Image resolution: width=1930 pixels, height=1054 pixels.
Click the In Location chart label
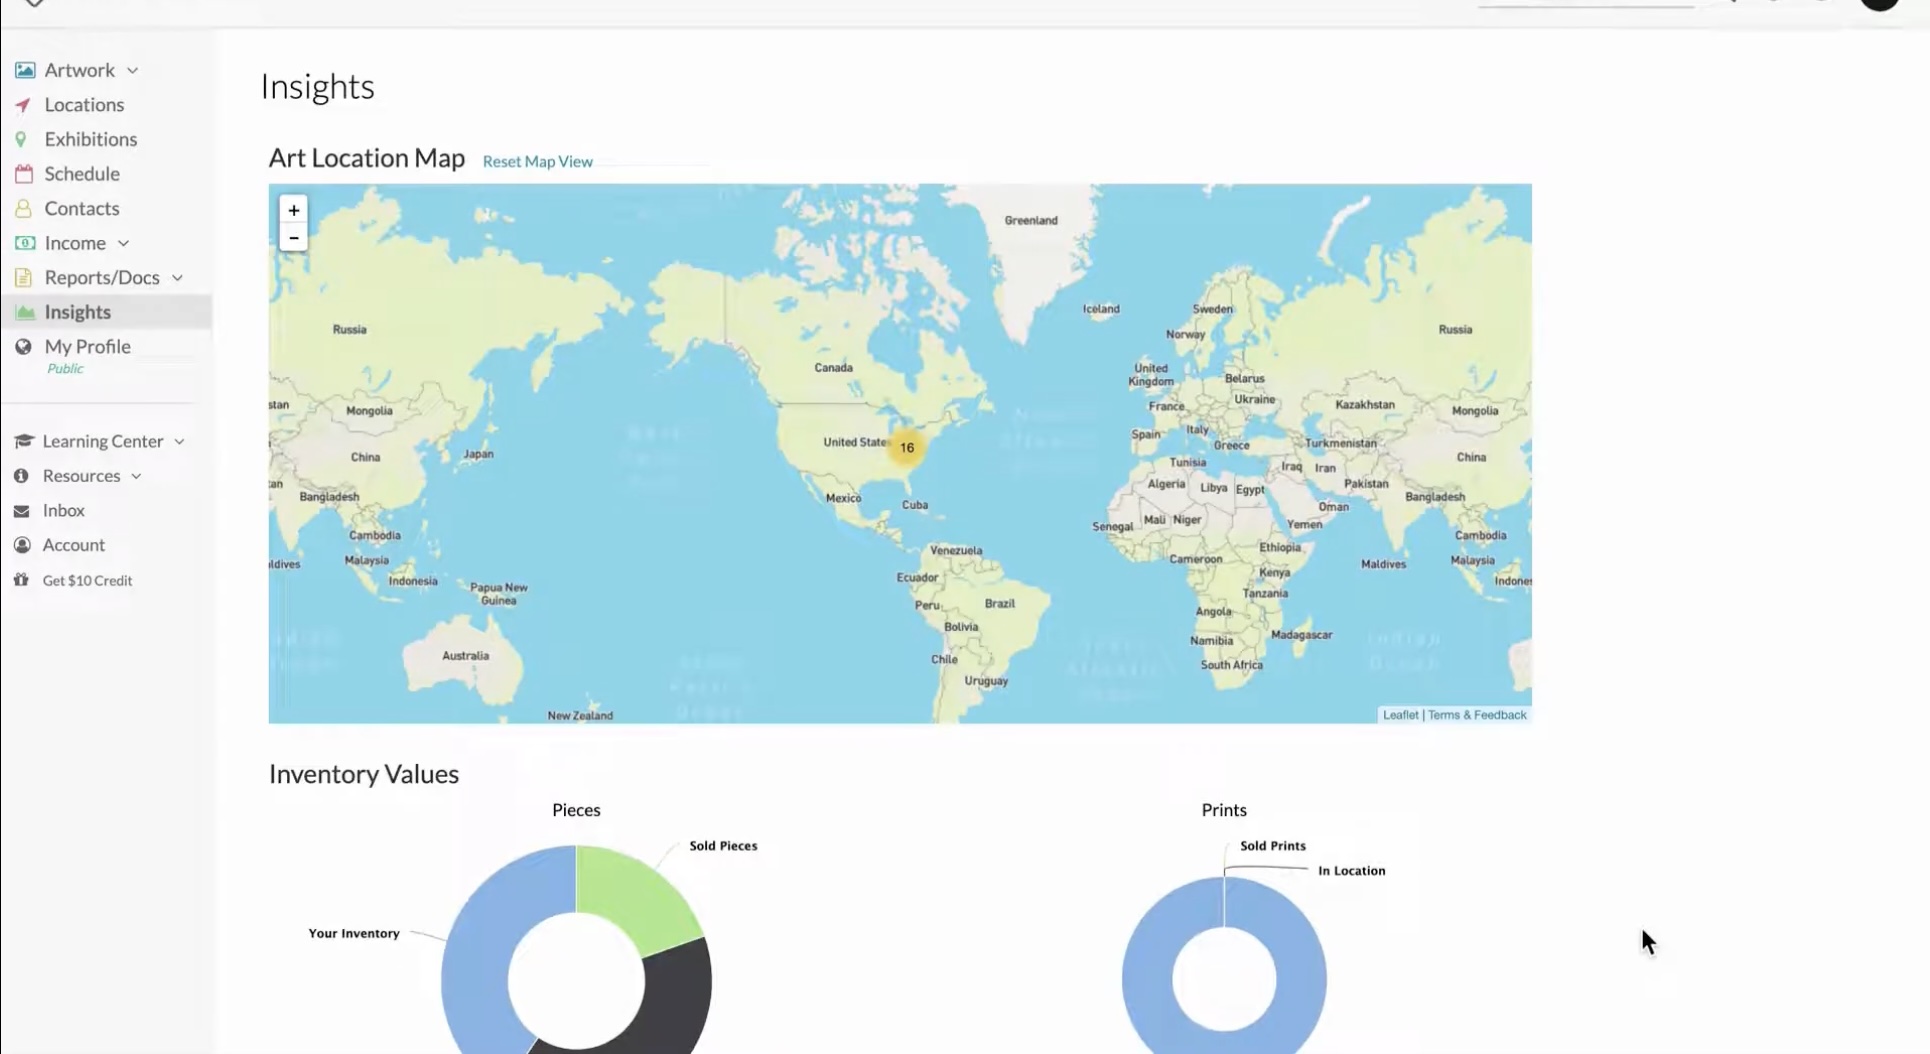pyautogui.click(x=1352, y=871)
